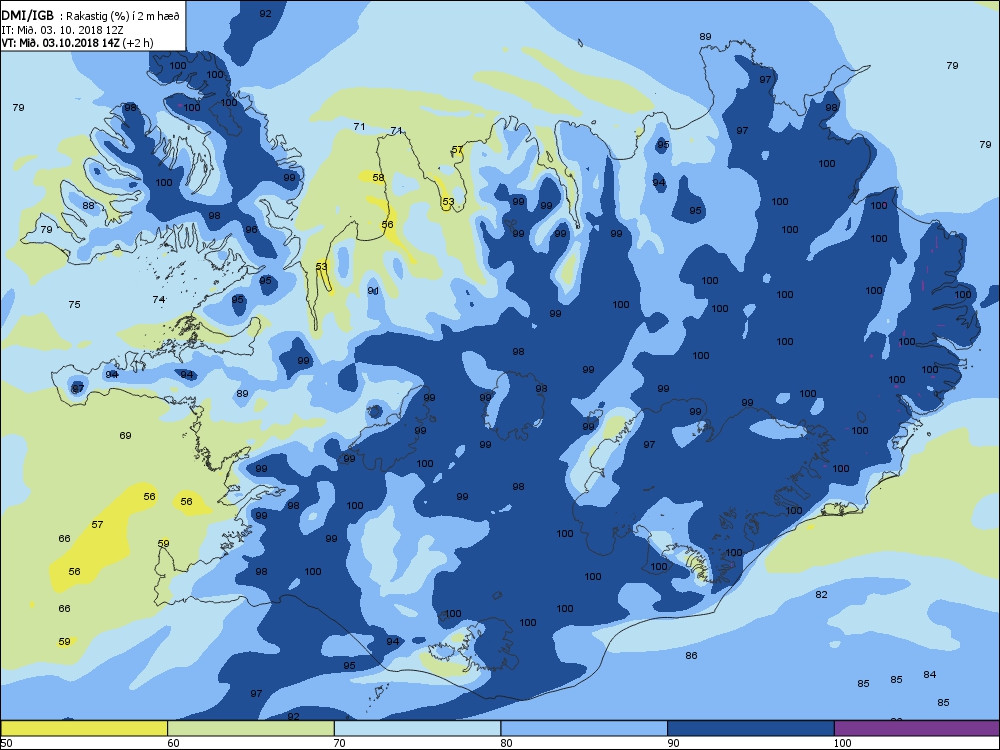Pick the purple above-100 legend swatch
The width and height of the screenshot is (1000, 750).
pyautogui.click(x=917, y=728)
